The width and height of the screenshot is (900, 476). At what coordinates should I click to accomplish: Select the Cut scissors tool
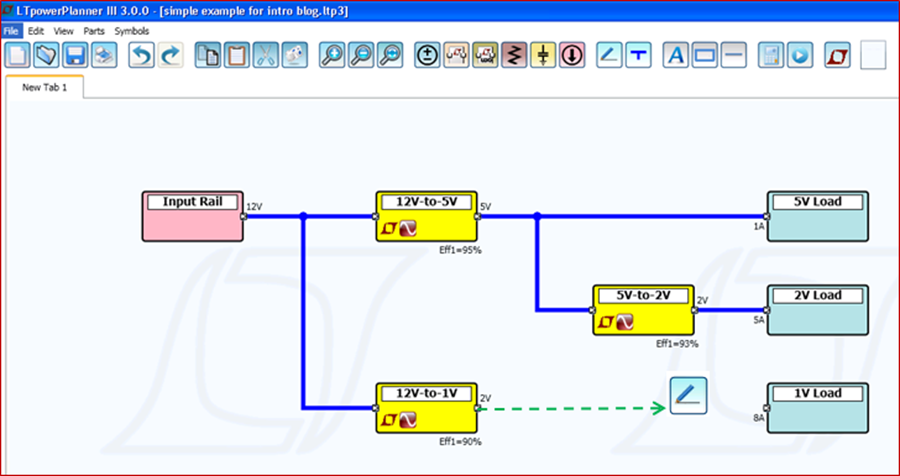click(265, 54)
